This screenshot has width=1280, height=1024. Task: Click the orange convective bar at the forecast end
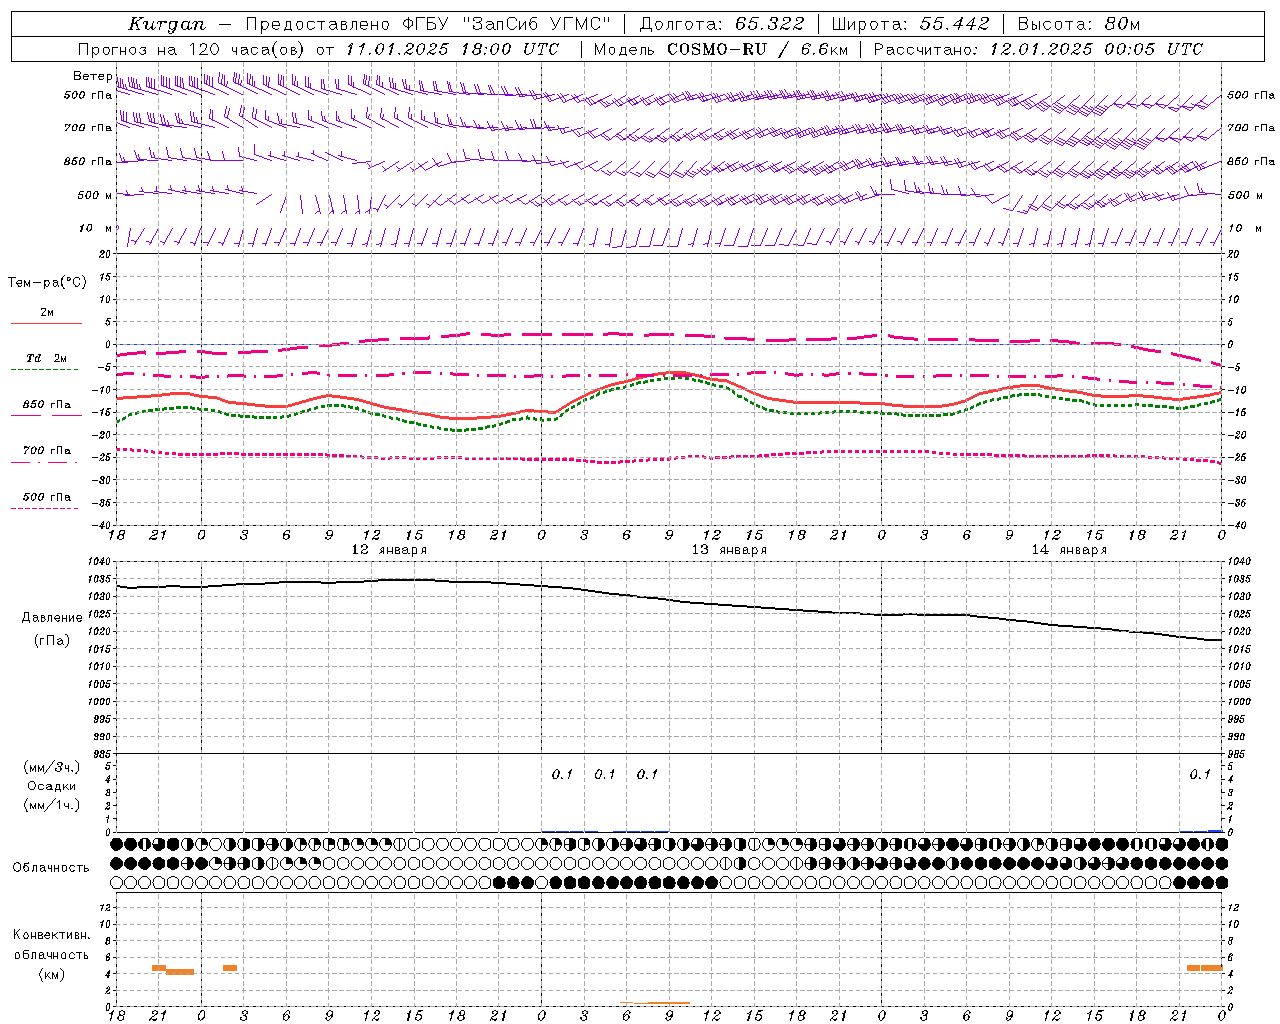click(1205, 968)
